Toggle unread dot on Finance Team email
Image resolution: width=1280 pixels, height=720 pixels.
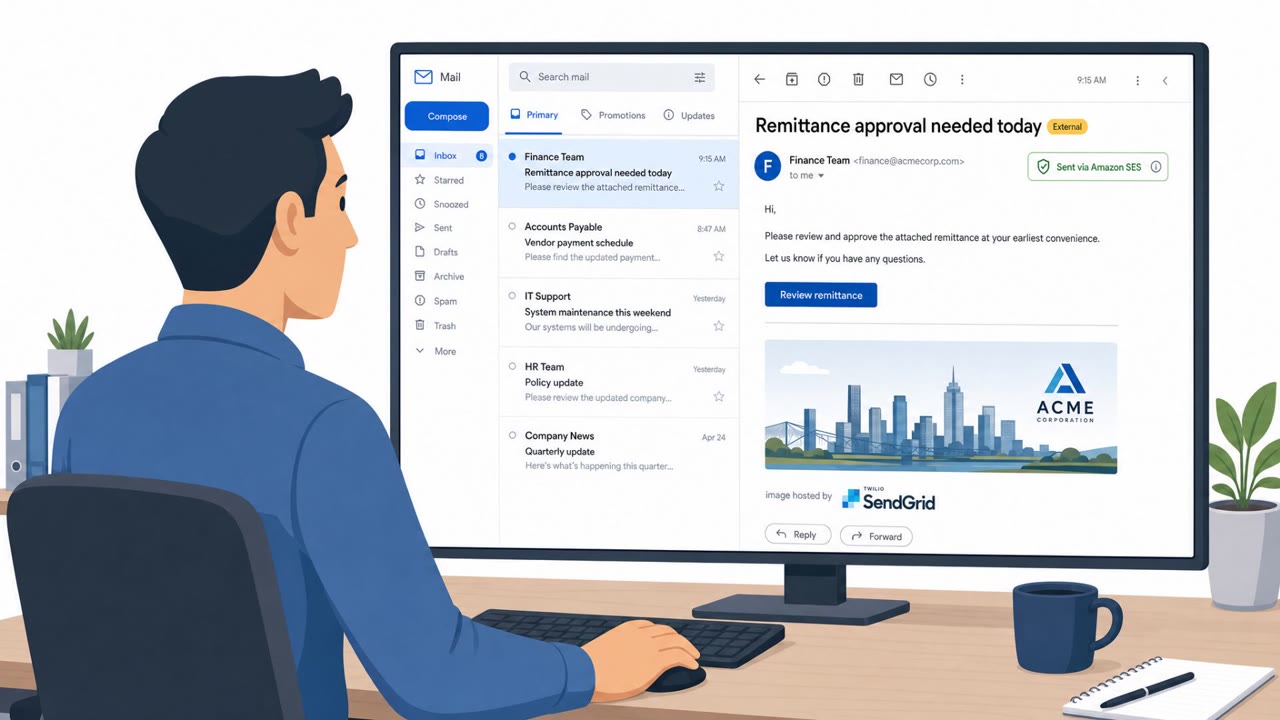click(x=512, y=157)
